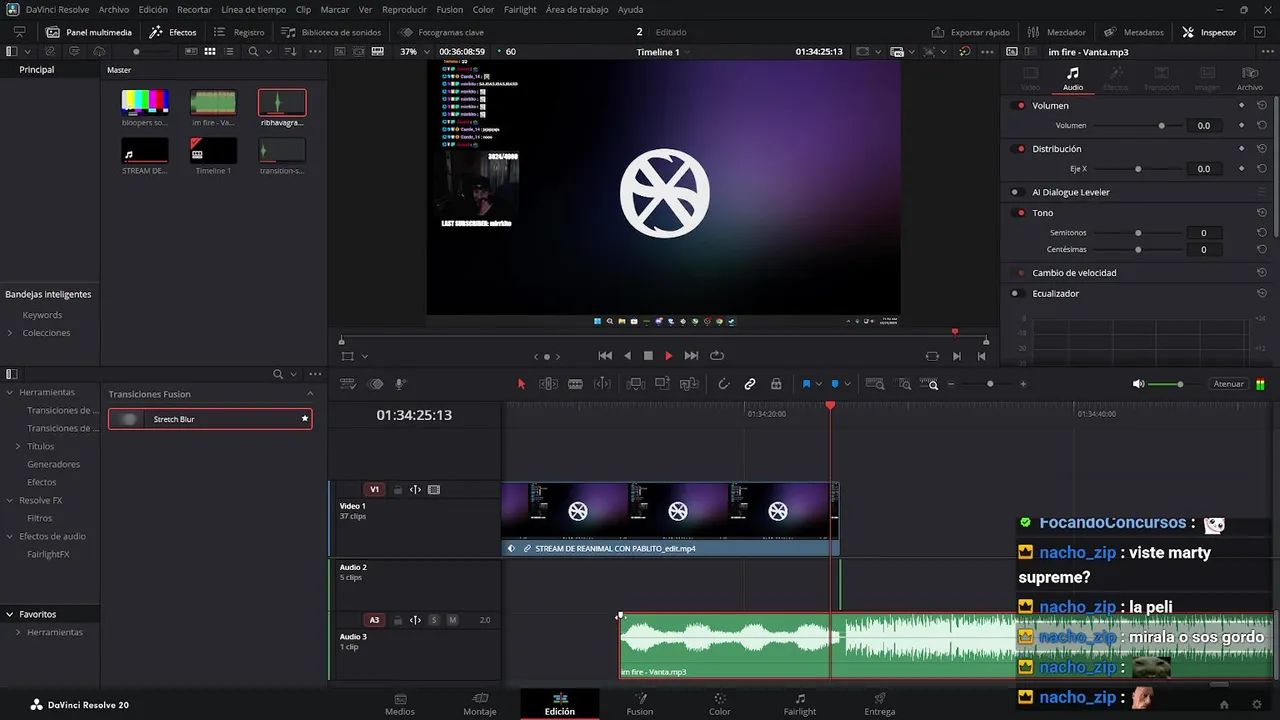Adjust the timeline zoom slider
1280x720 pixels.
pos(990,384)
